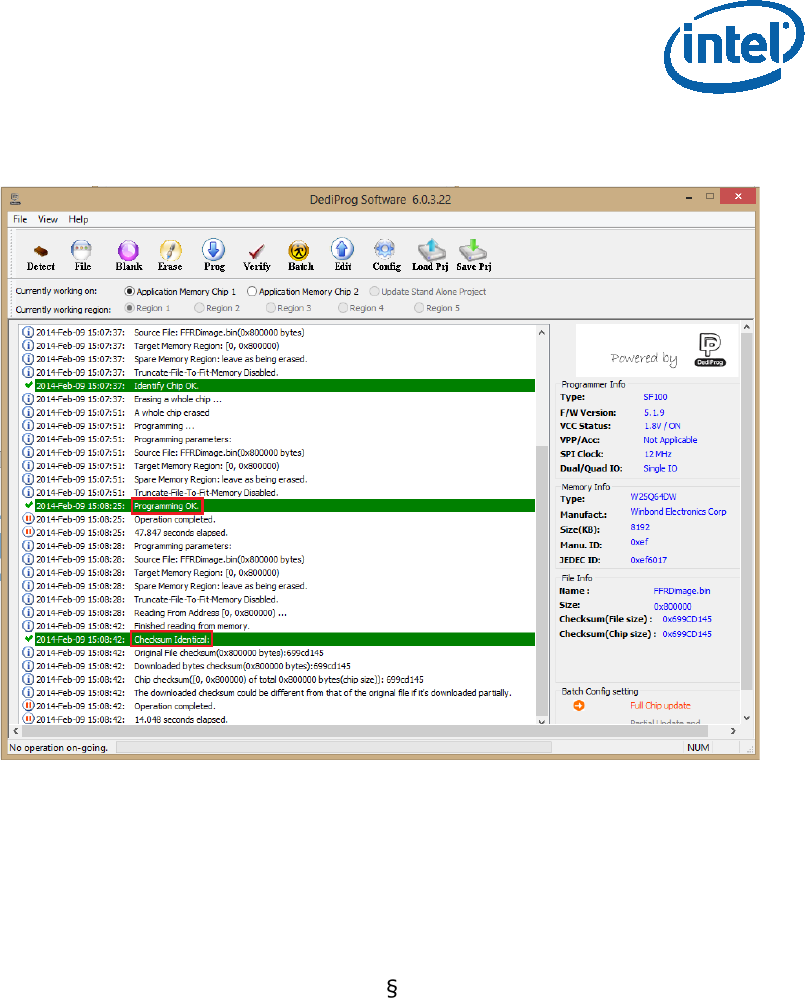The width and height of the screenshot is (805, 998).
Task: Open Config gear toolbar icon
Action: click(386, 255)
